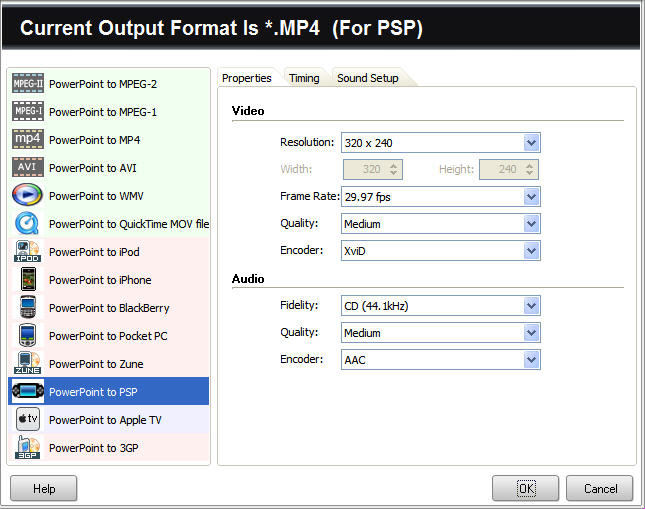
Task: Switch to the Timing tab
Action: click(x=304, y=78)
